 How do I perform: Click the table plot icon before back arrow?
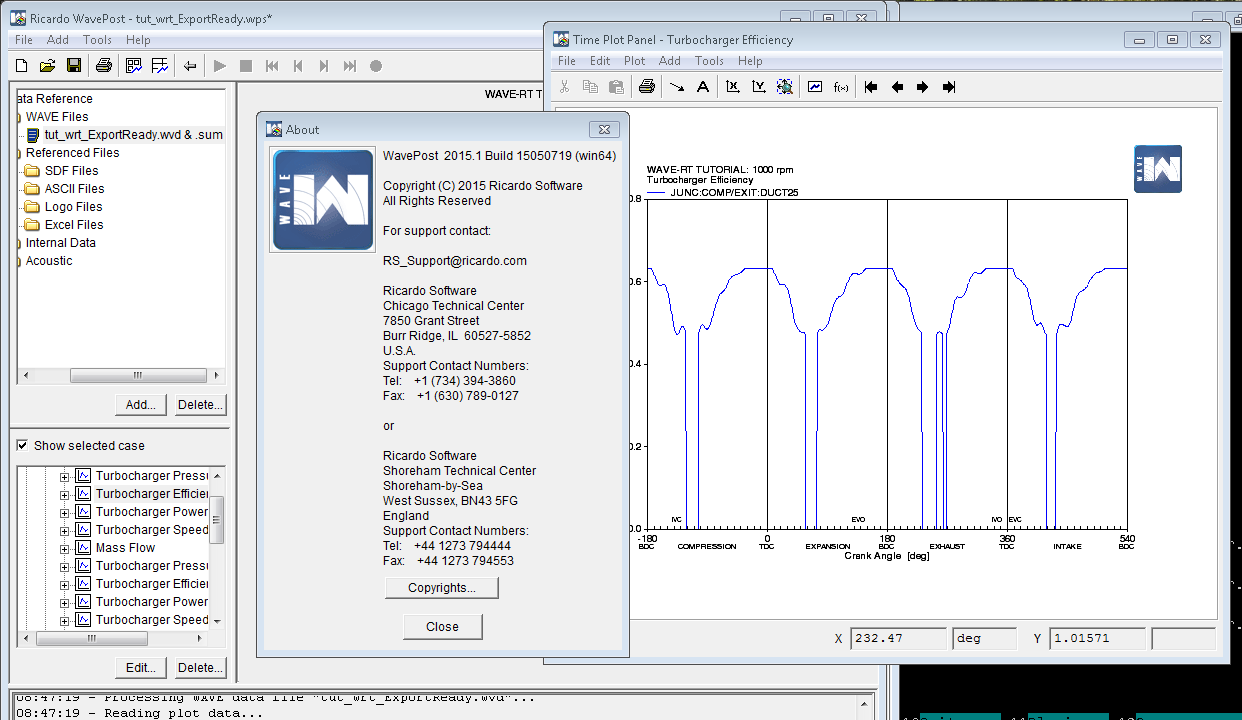159,66
